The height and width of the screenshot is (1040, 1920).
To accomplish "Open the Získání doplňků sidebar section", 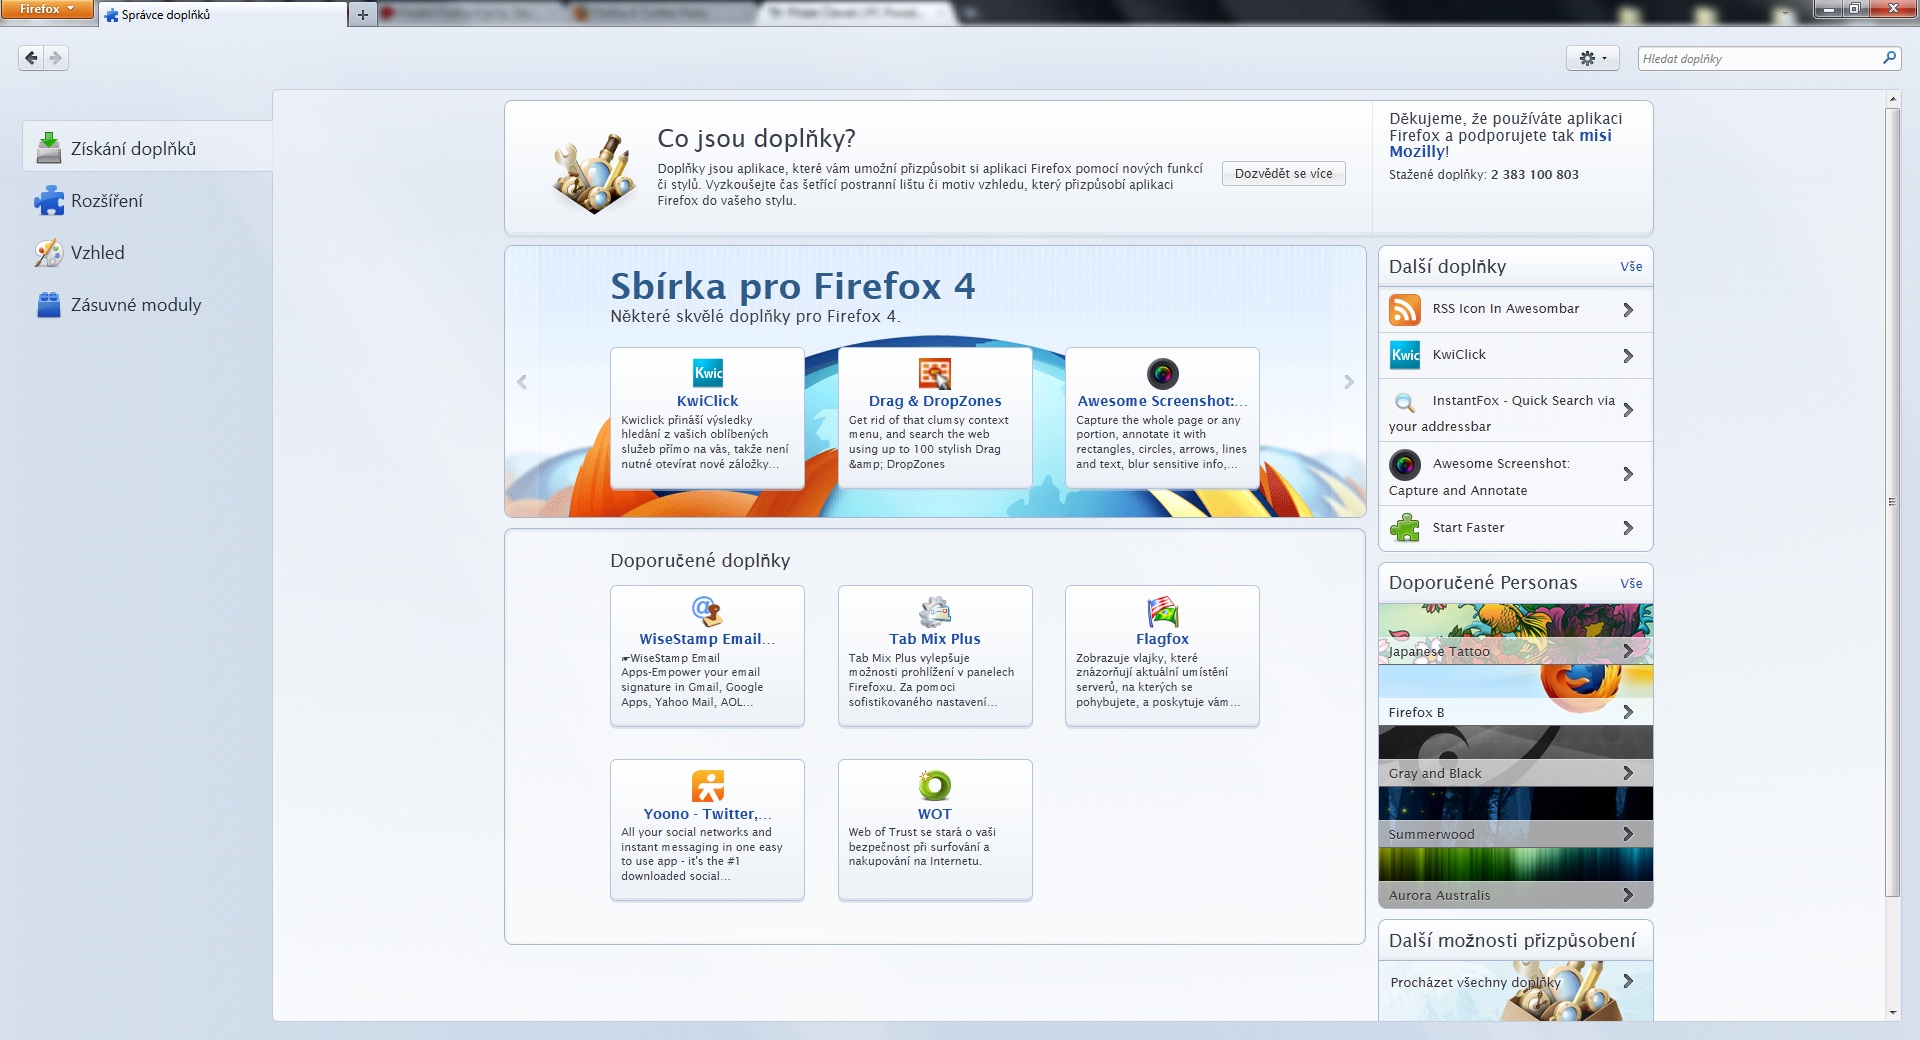I will [x=147, y=148].
